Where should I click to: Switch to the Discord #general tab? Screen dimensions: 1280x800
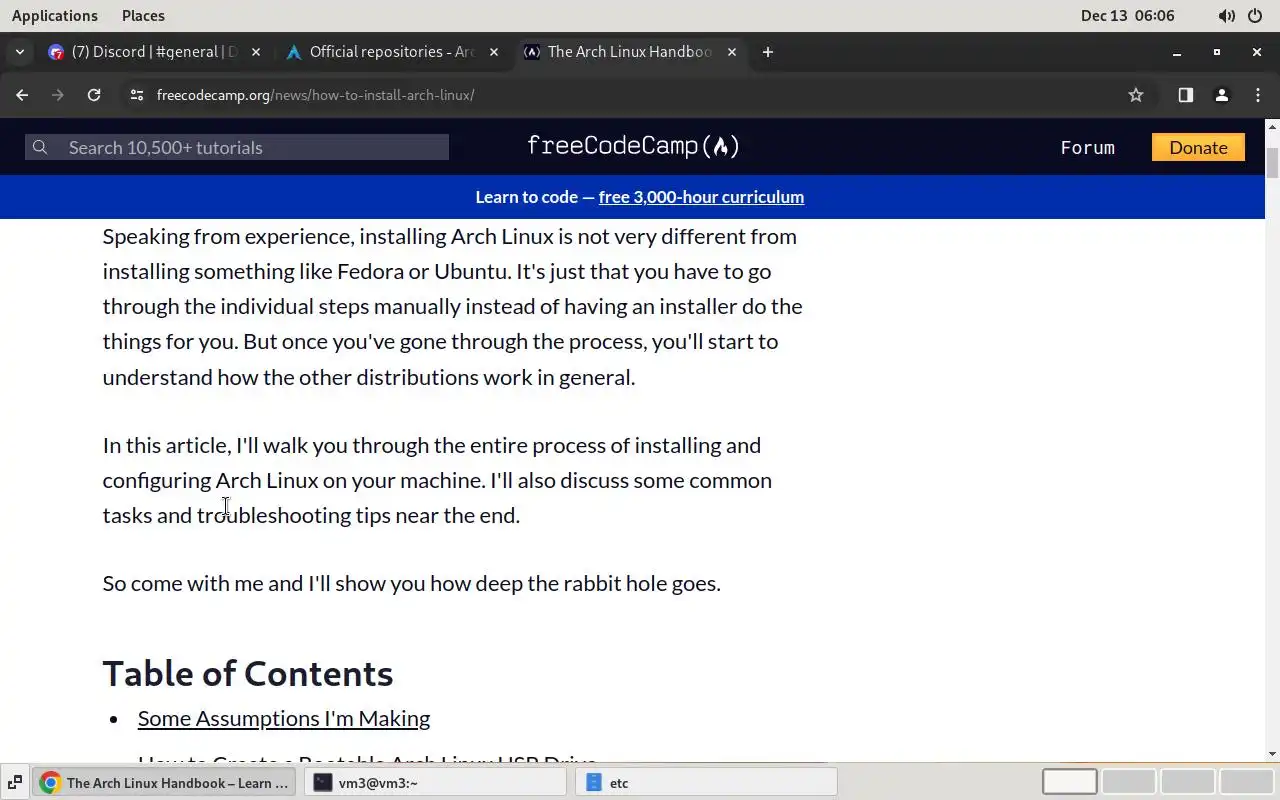(155, 52)
